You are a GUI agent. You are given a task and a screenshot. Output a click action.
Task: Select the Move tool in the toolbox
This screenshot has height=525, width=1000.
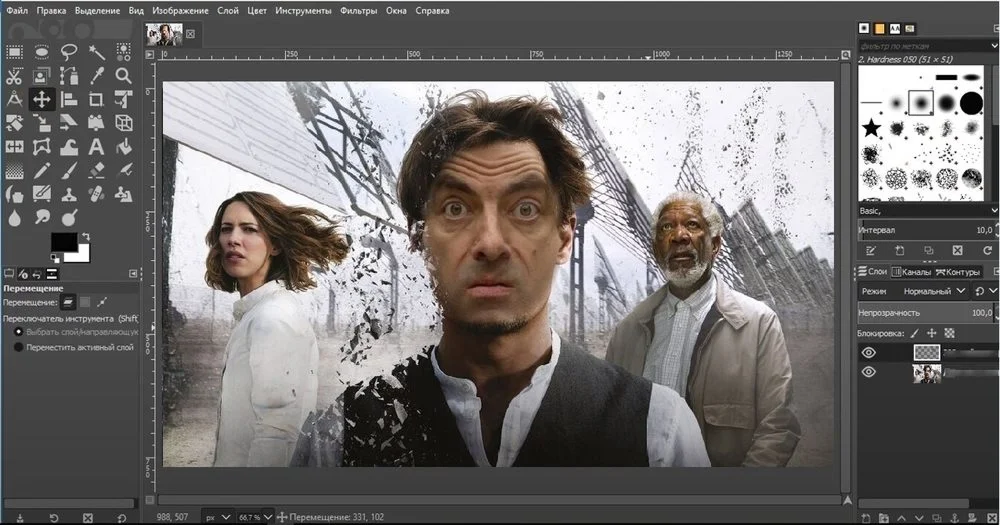(x=42, y=98)
